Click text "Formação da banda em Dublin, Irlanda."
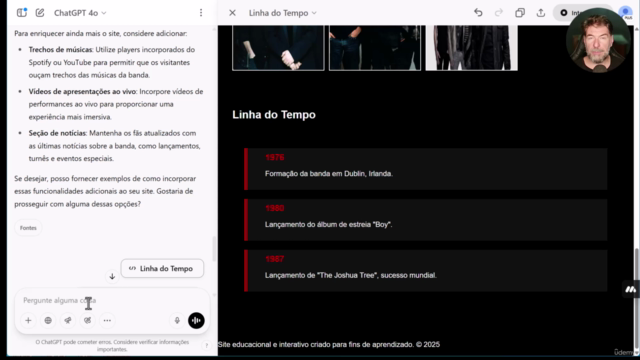This screenshot has width=640, height=360. coord(329,173)
